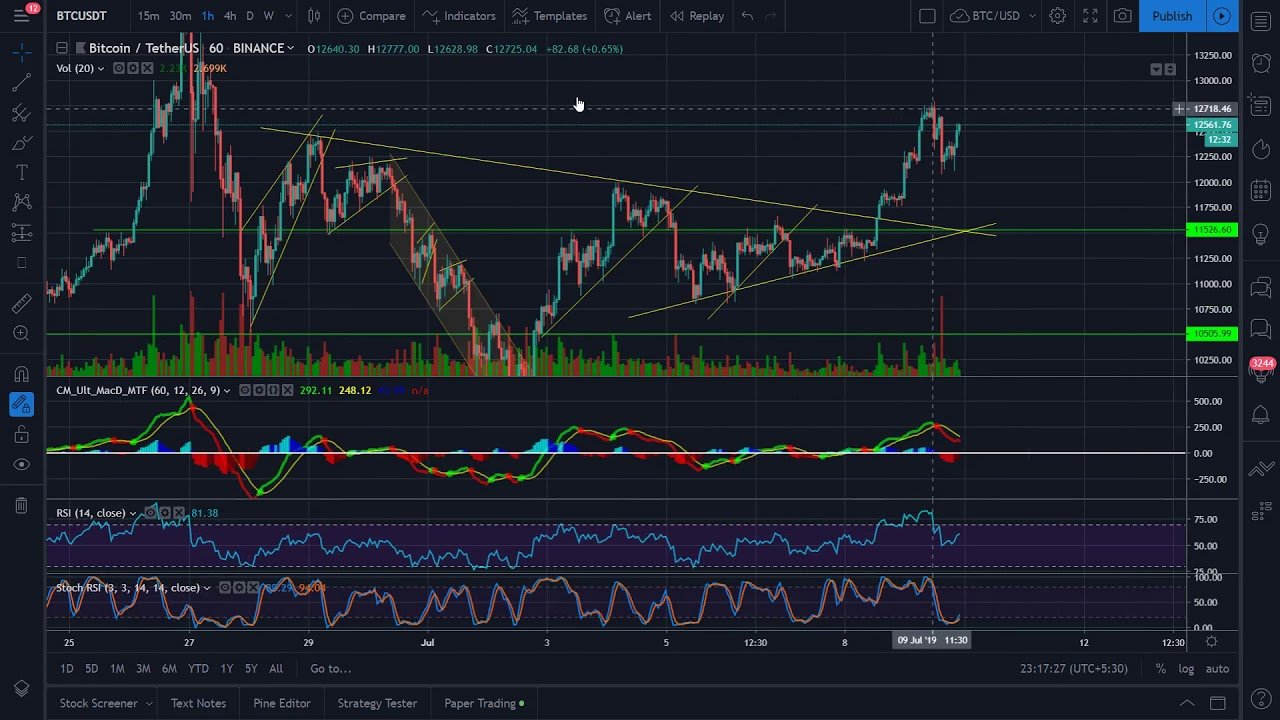This screenshot has height=720, width=1280.
Task: Open settings for the RSI indicator
Action: 166,513
